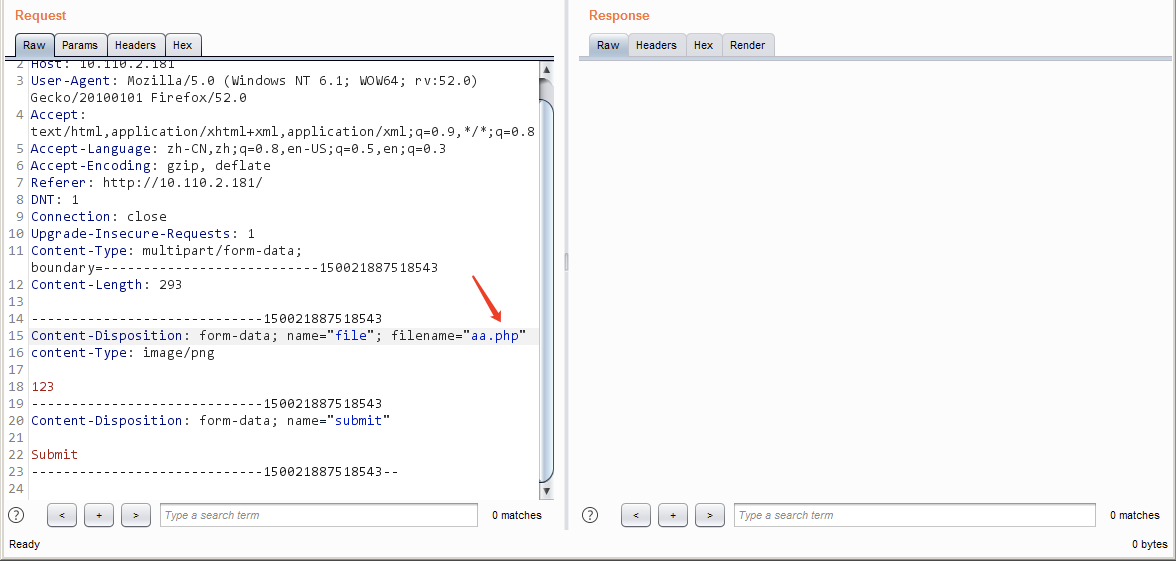Click Response 0 matches label
This screenshot has width=1176, height=561.
click(x=1135, y=515)
